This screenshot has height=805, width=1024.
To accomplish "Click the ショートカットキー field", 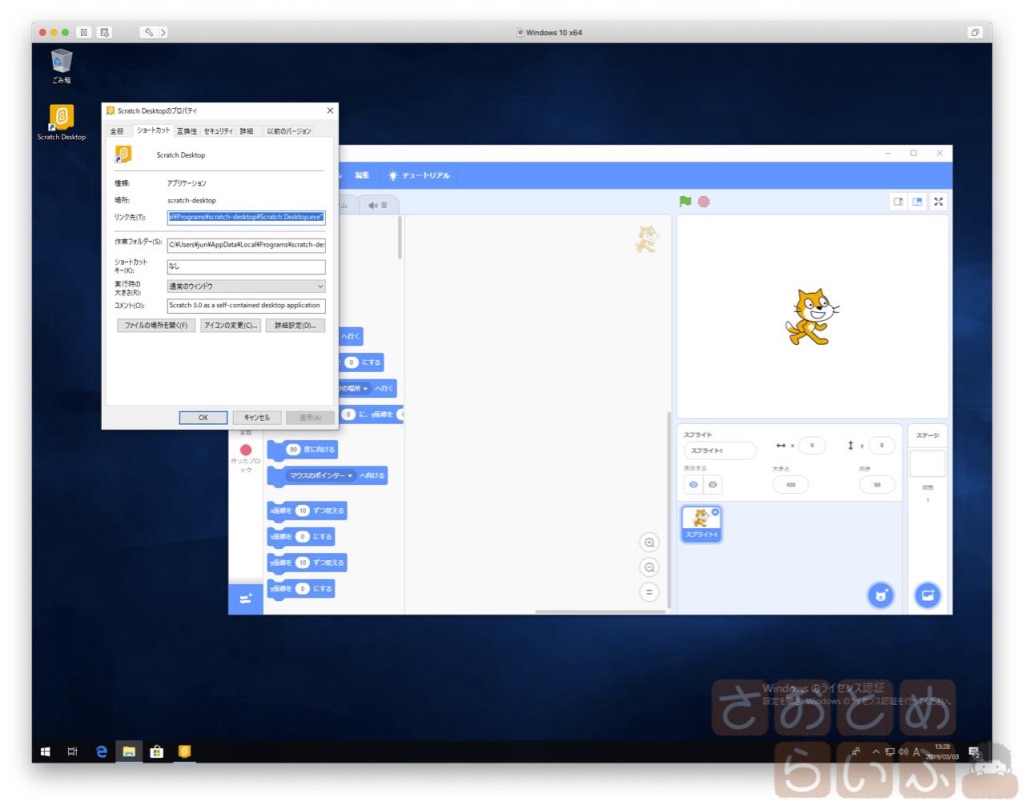I will click(x=246, y=266).
